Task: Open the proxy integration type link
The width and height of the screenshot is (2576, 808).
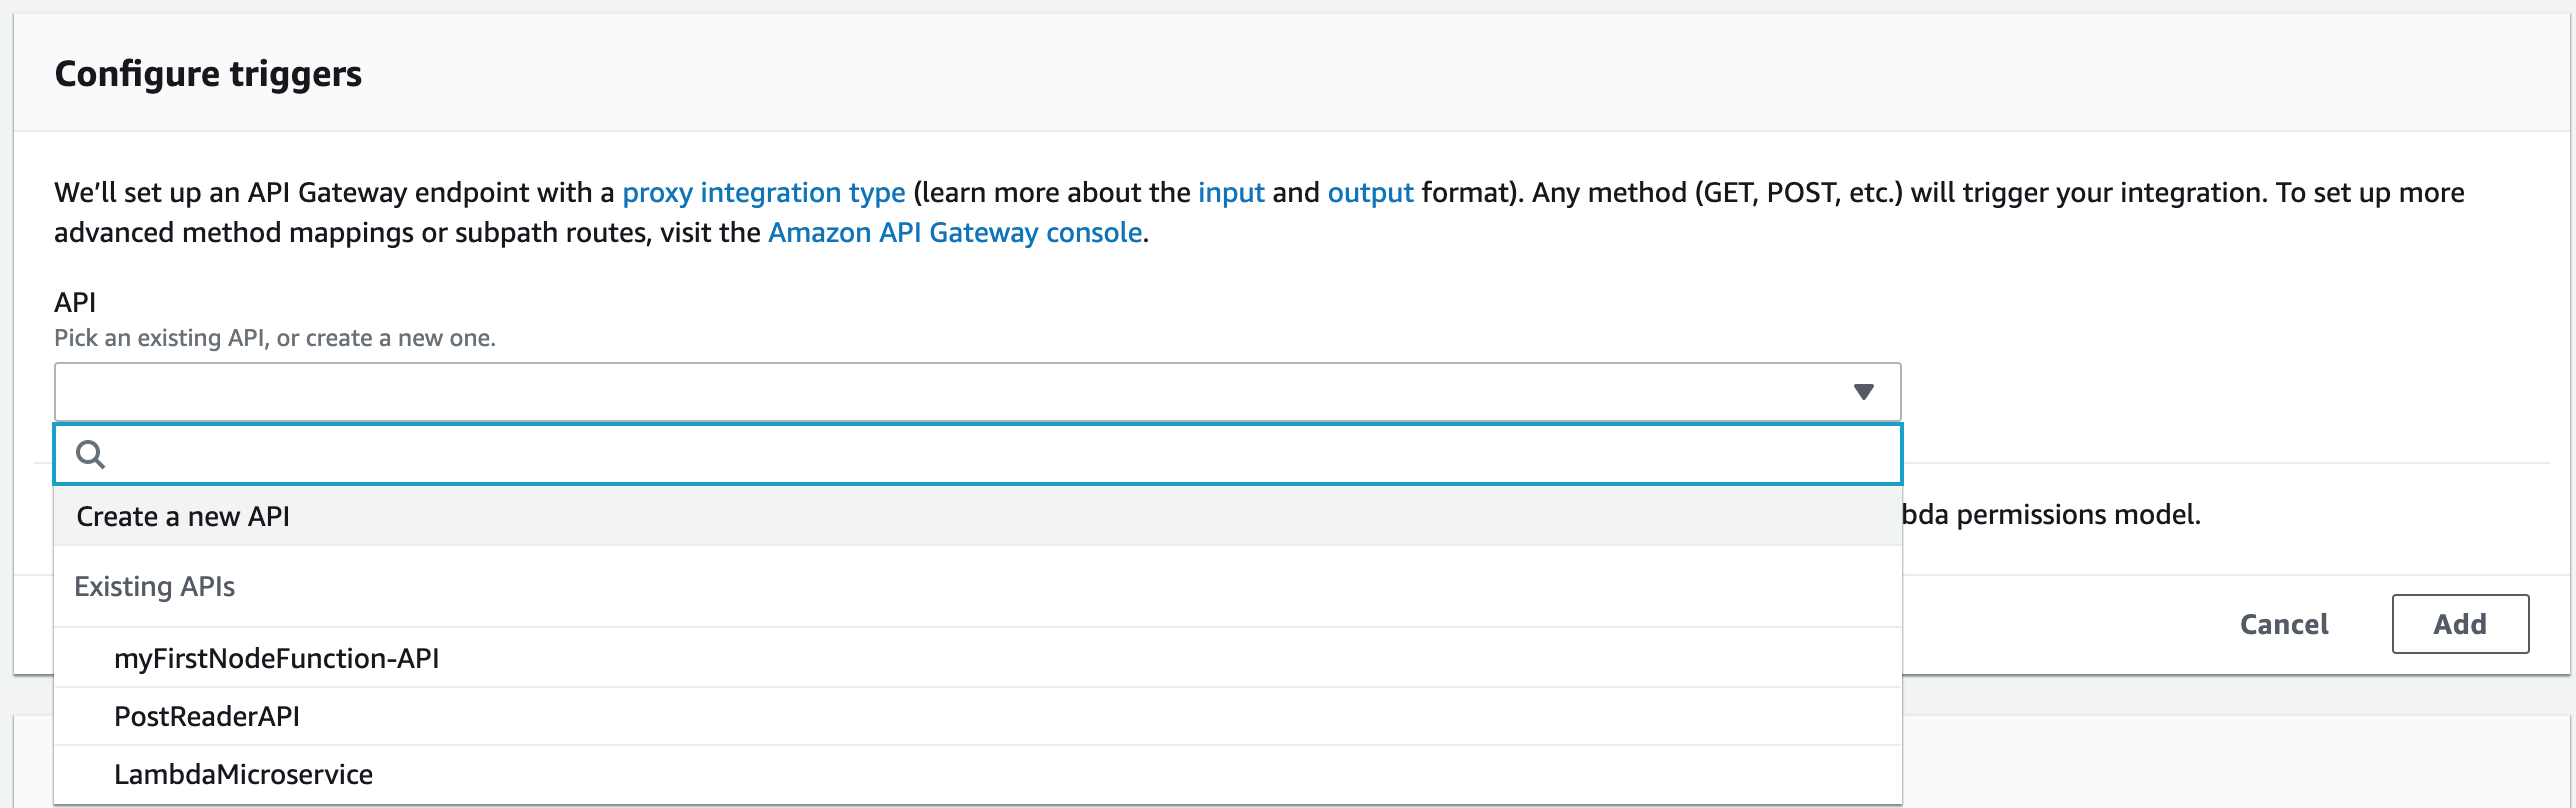Action: pyautogui.click(x=764, y=192)
